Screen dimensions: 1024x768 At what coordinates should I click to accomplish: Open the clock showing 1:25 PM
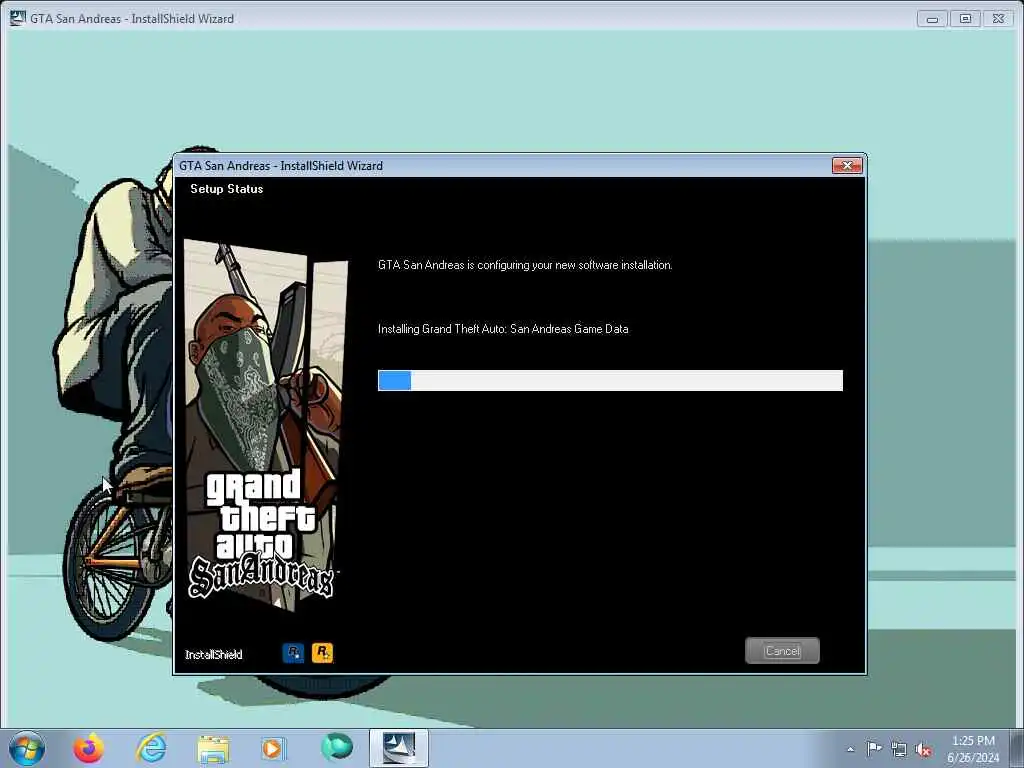[973, 749]
